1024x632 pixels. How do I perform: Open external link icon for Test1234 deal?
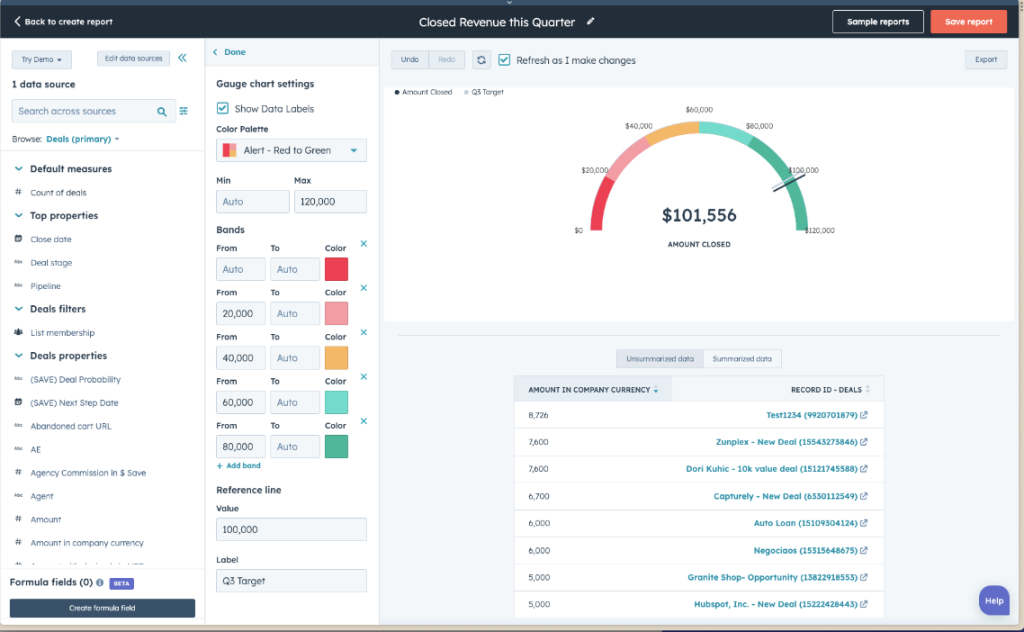coord(864,415)
